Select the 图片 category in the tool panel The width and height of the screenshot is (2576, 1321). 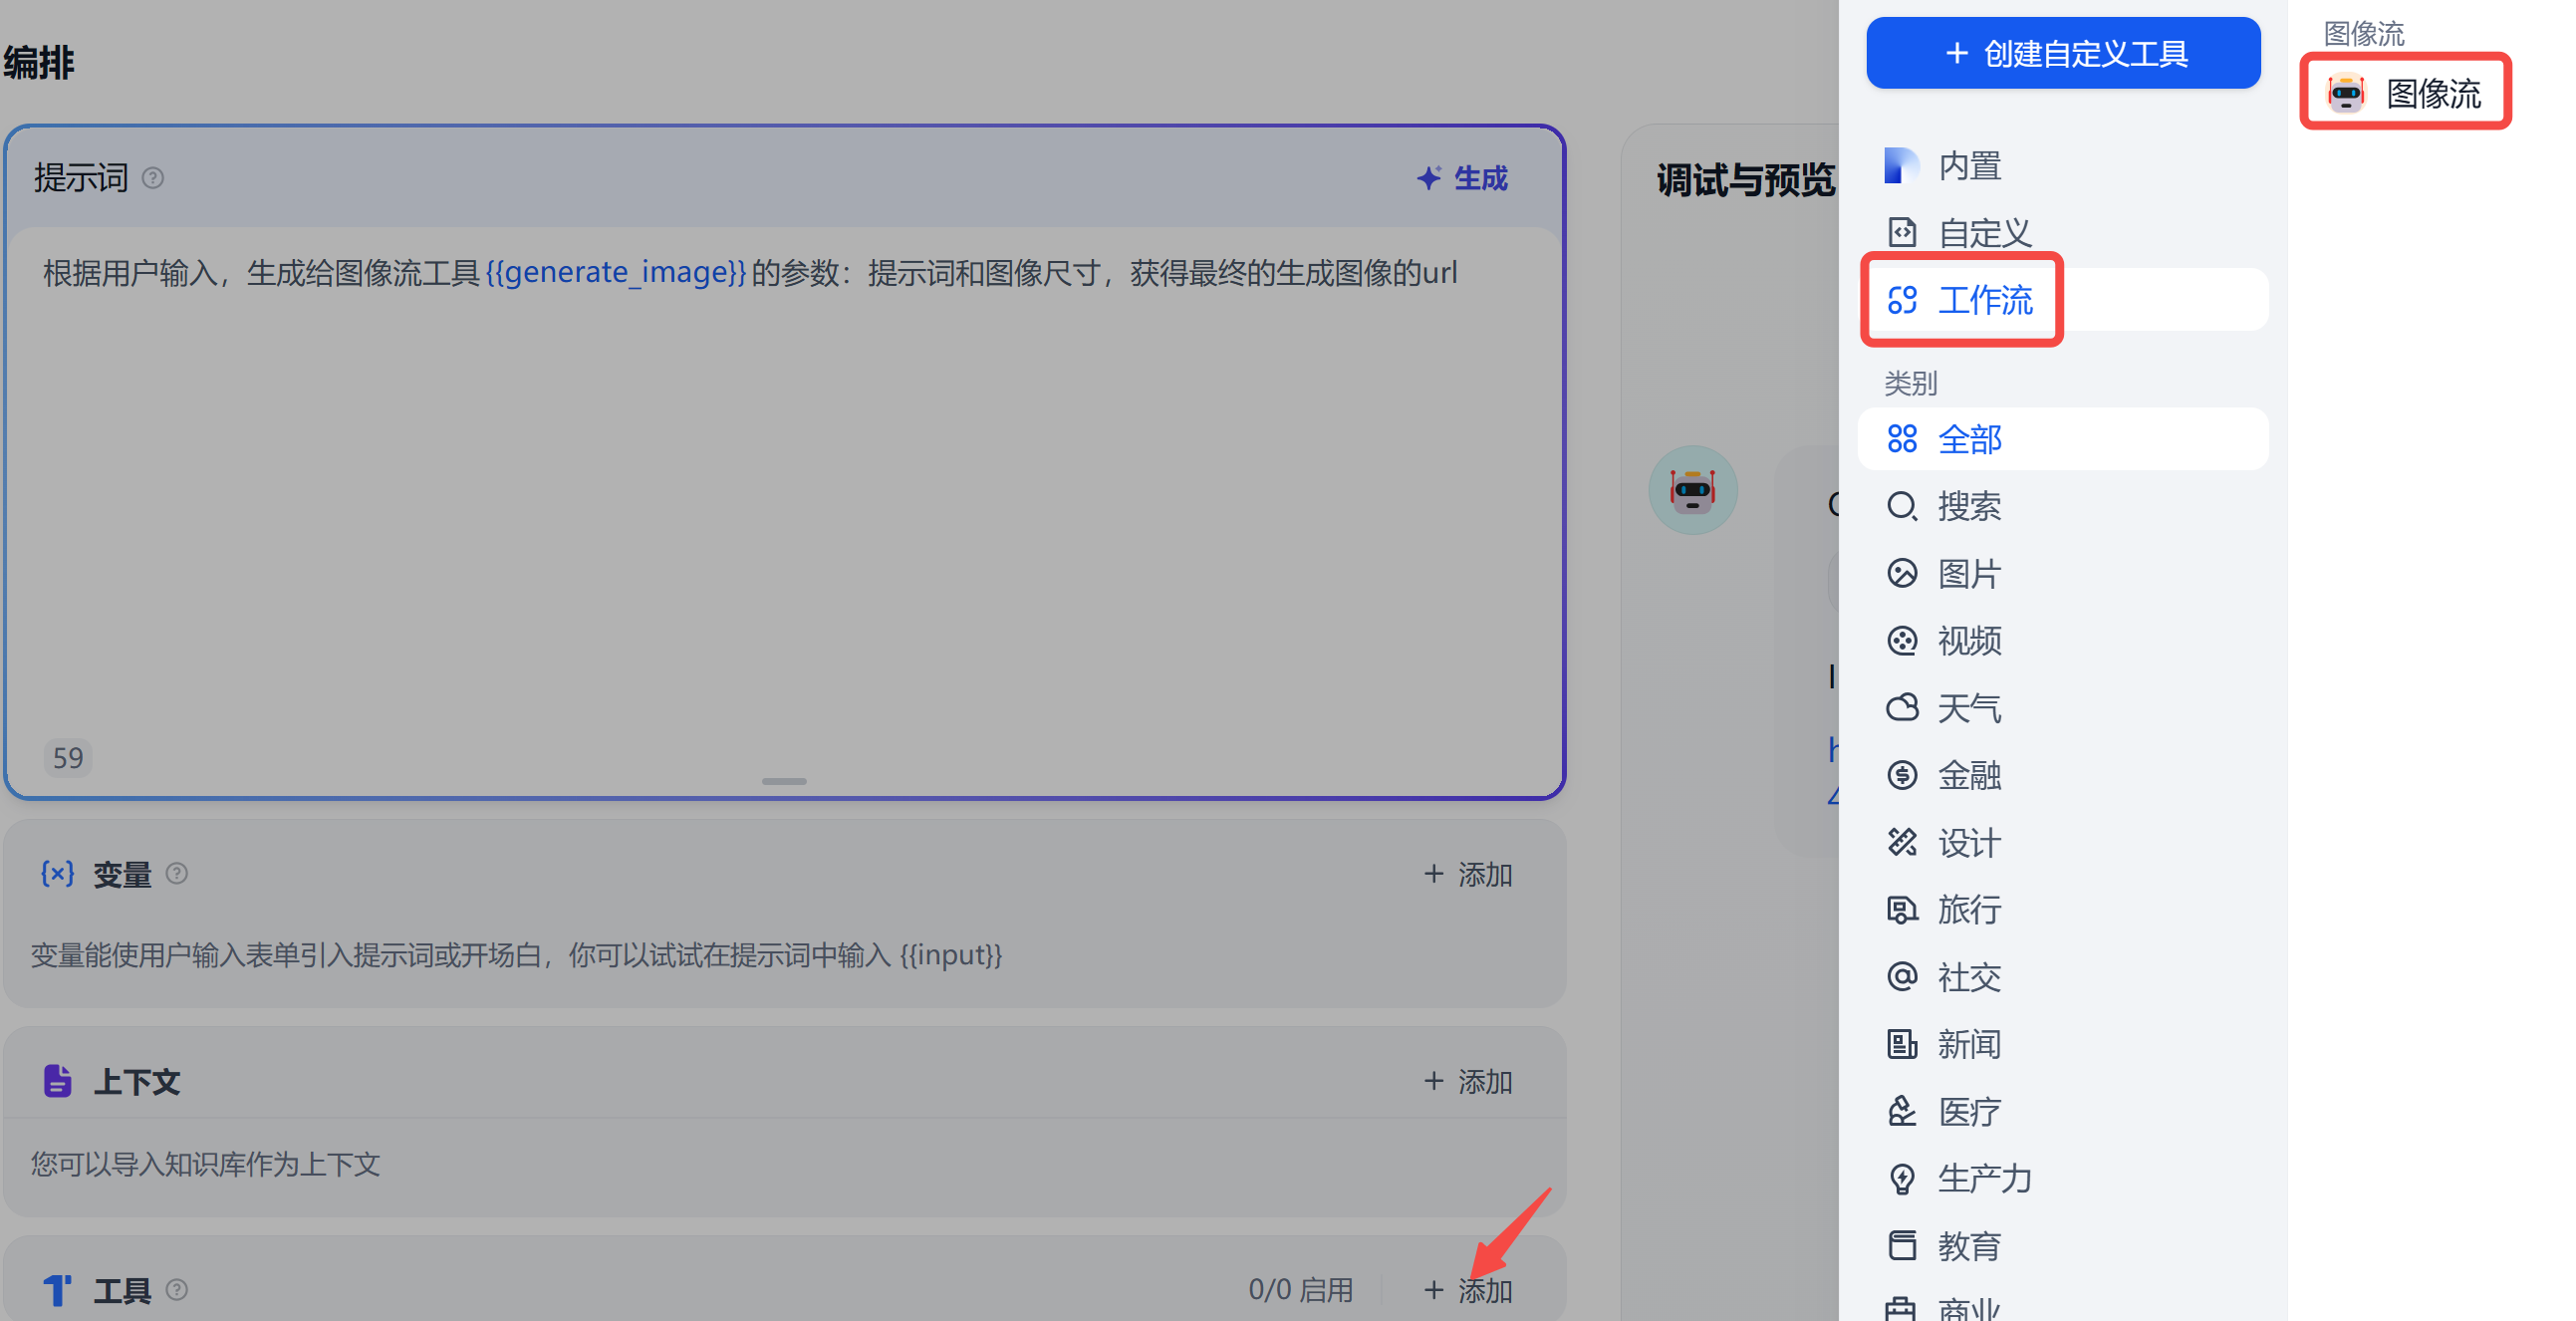pyautogui.click(x=1969, y=573)
